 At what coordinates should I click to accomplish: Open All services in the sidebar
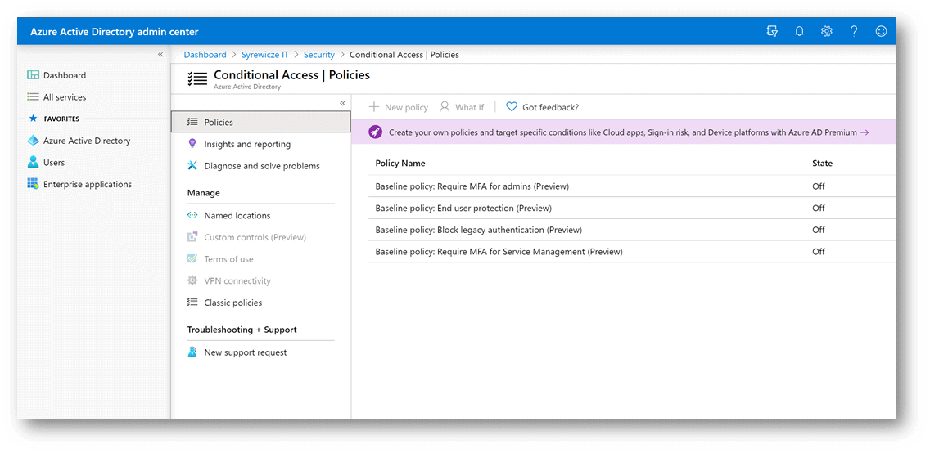[x=64, y=97]
